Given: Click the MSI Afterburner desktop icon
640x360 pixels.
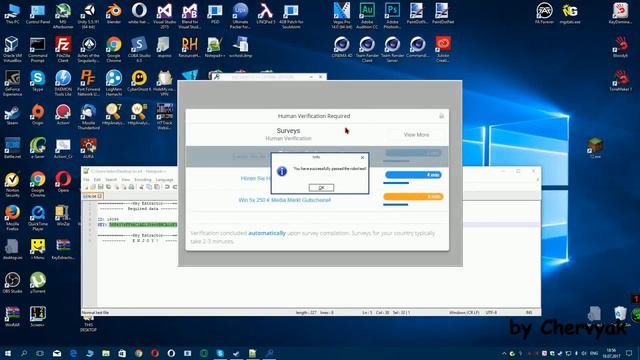Looking at the screenshot, I should [63, 16].
